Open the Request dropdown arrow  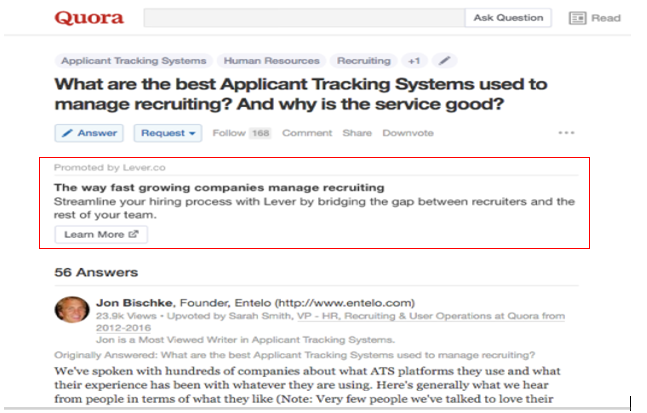[192, 133]
